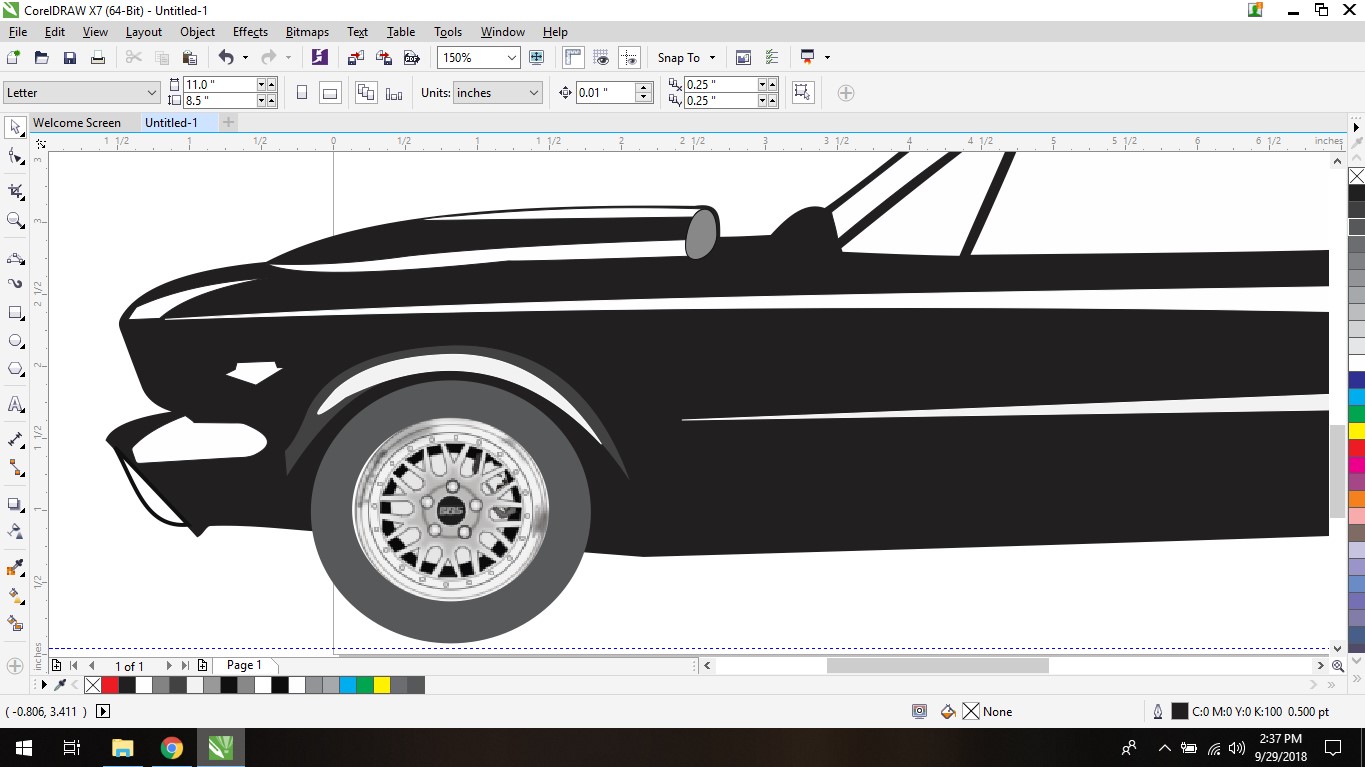1365x767 pixels.
Task: Choose the Rectangle tool
Action: point(15,313)
